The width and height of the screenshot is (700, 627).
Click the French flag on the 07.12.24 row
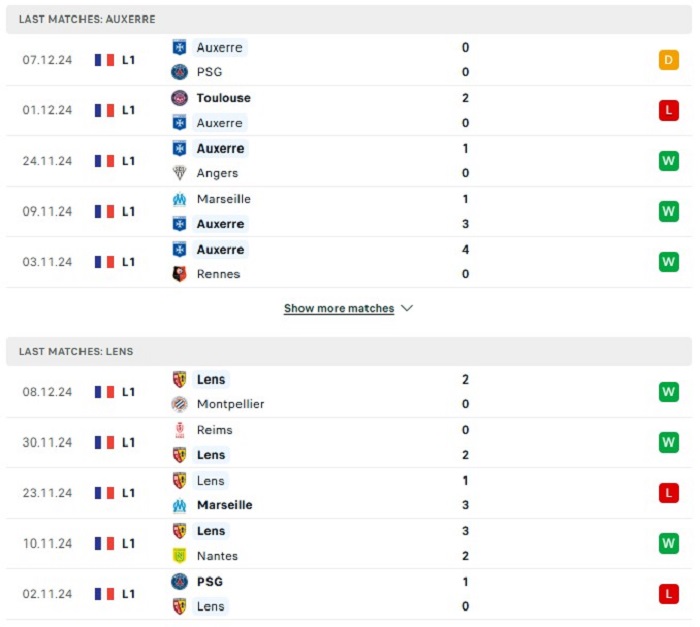point(104,60)
